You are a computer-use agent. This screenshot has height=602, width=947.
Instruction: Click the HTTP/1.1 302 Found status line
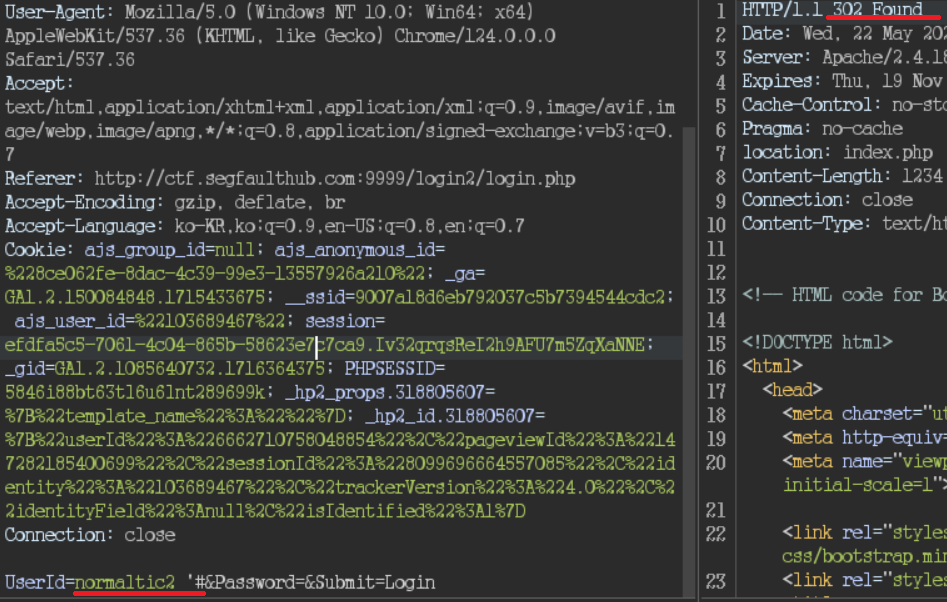tap(832, 10)
